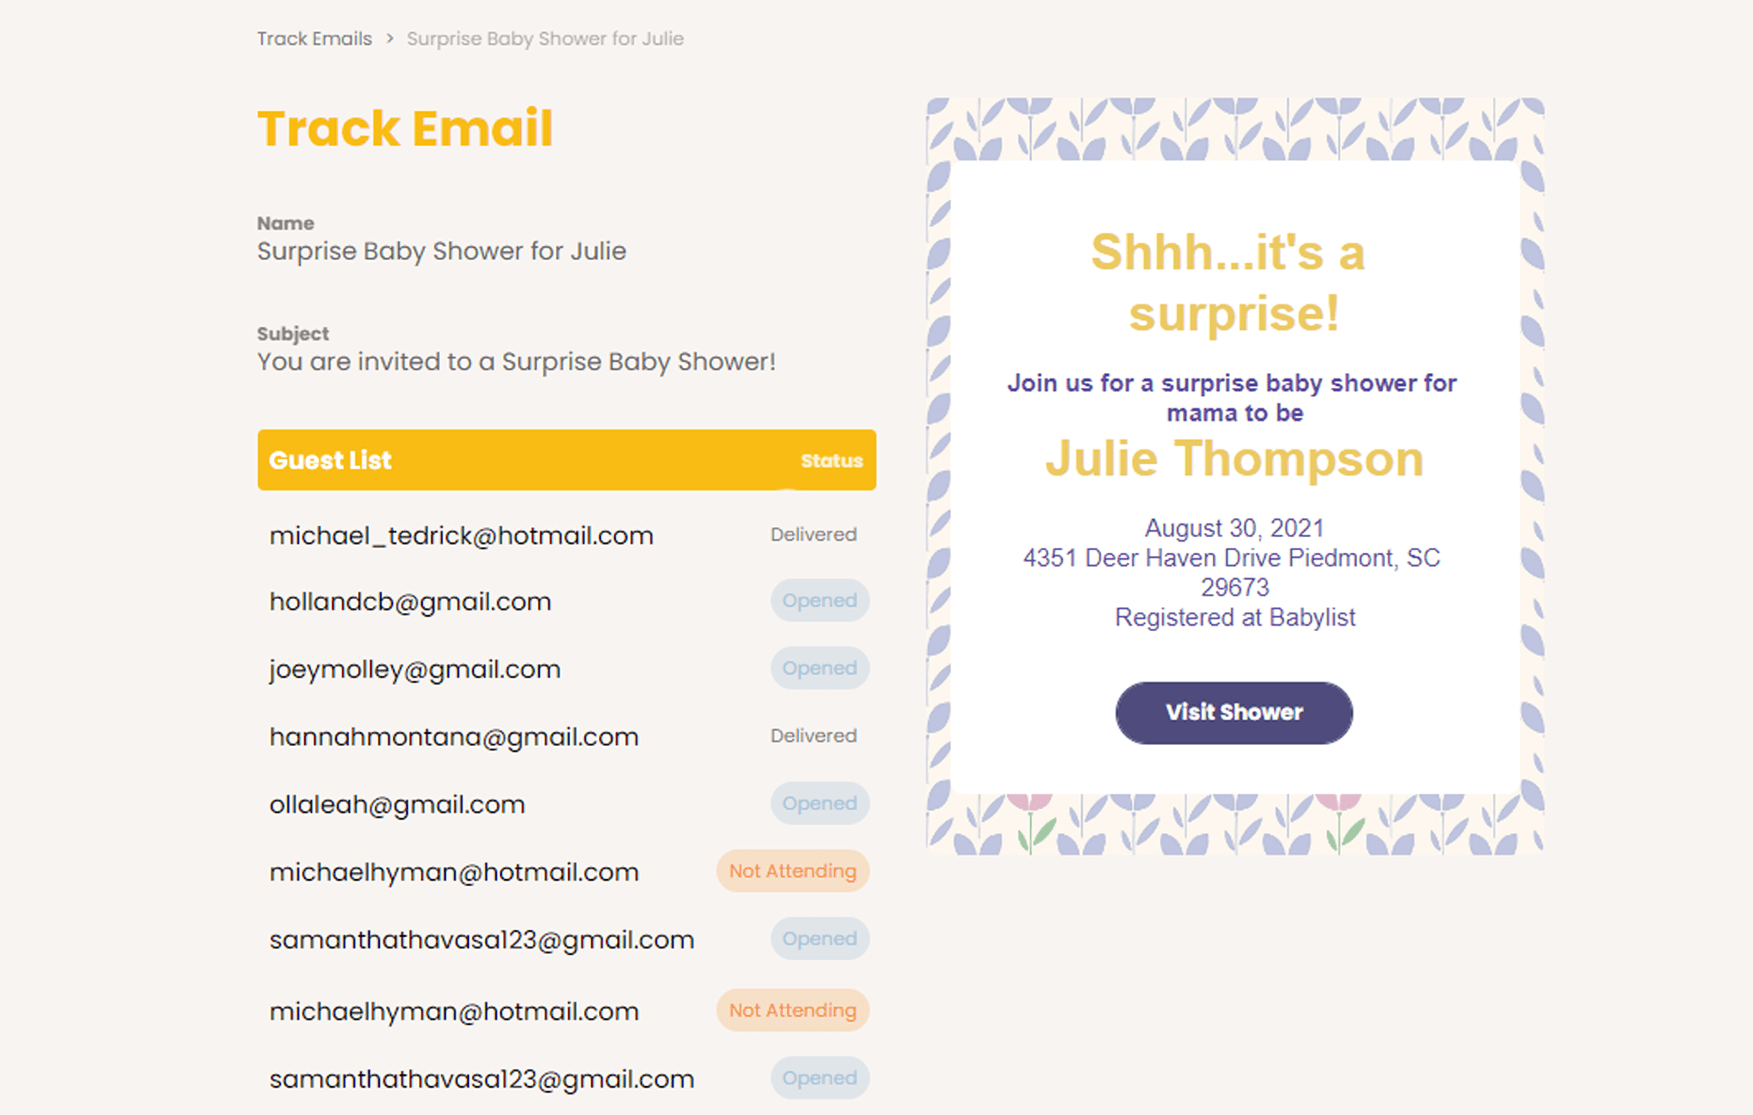
Task: Click the Opened badge for samanthathavasa123@gmail.com
Action: tap(819, 939)
